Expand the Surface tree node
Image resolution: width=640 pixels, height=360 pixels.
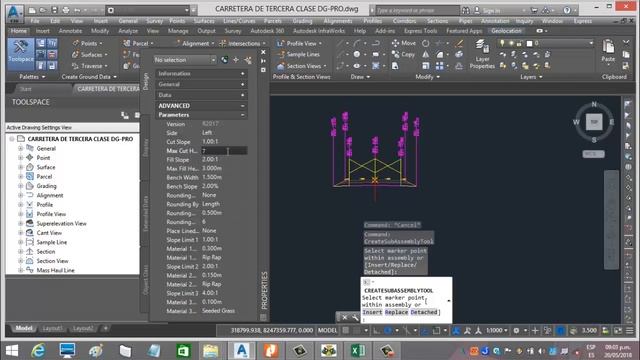click(x=20, y=167)
